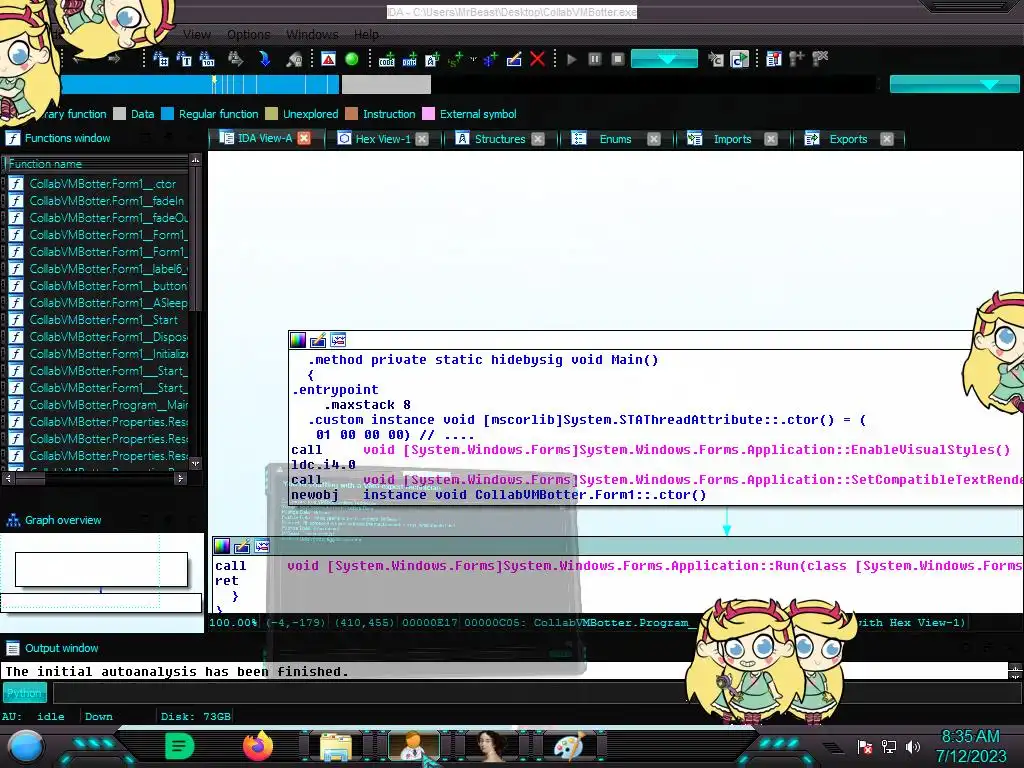Screen dimensions: 1024x768
Task: Open the View menu
Action: (x=197, y=35)
